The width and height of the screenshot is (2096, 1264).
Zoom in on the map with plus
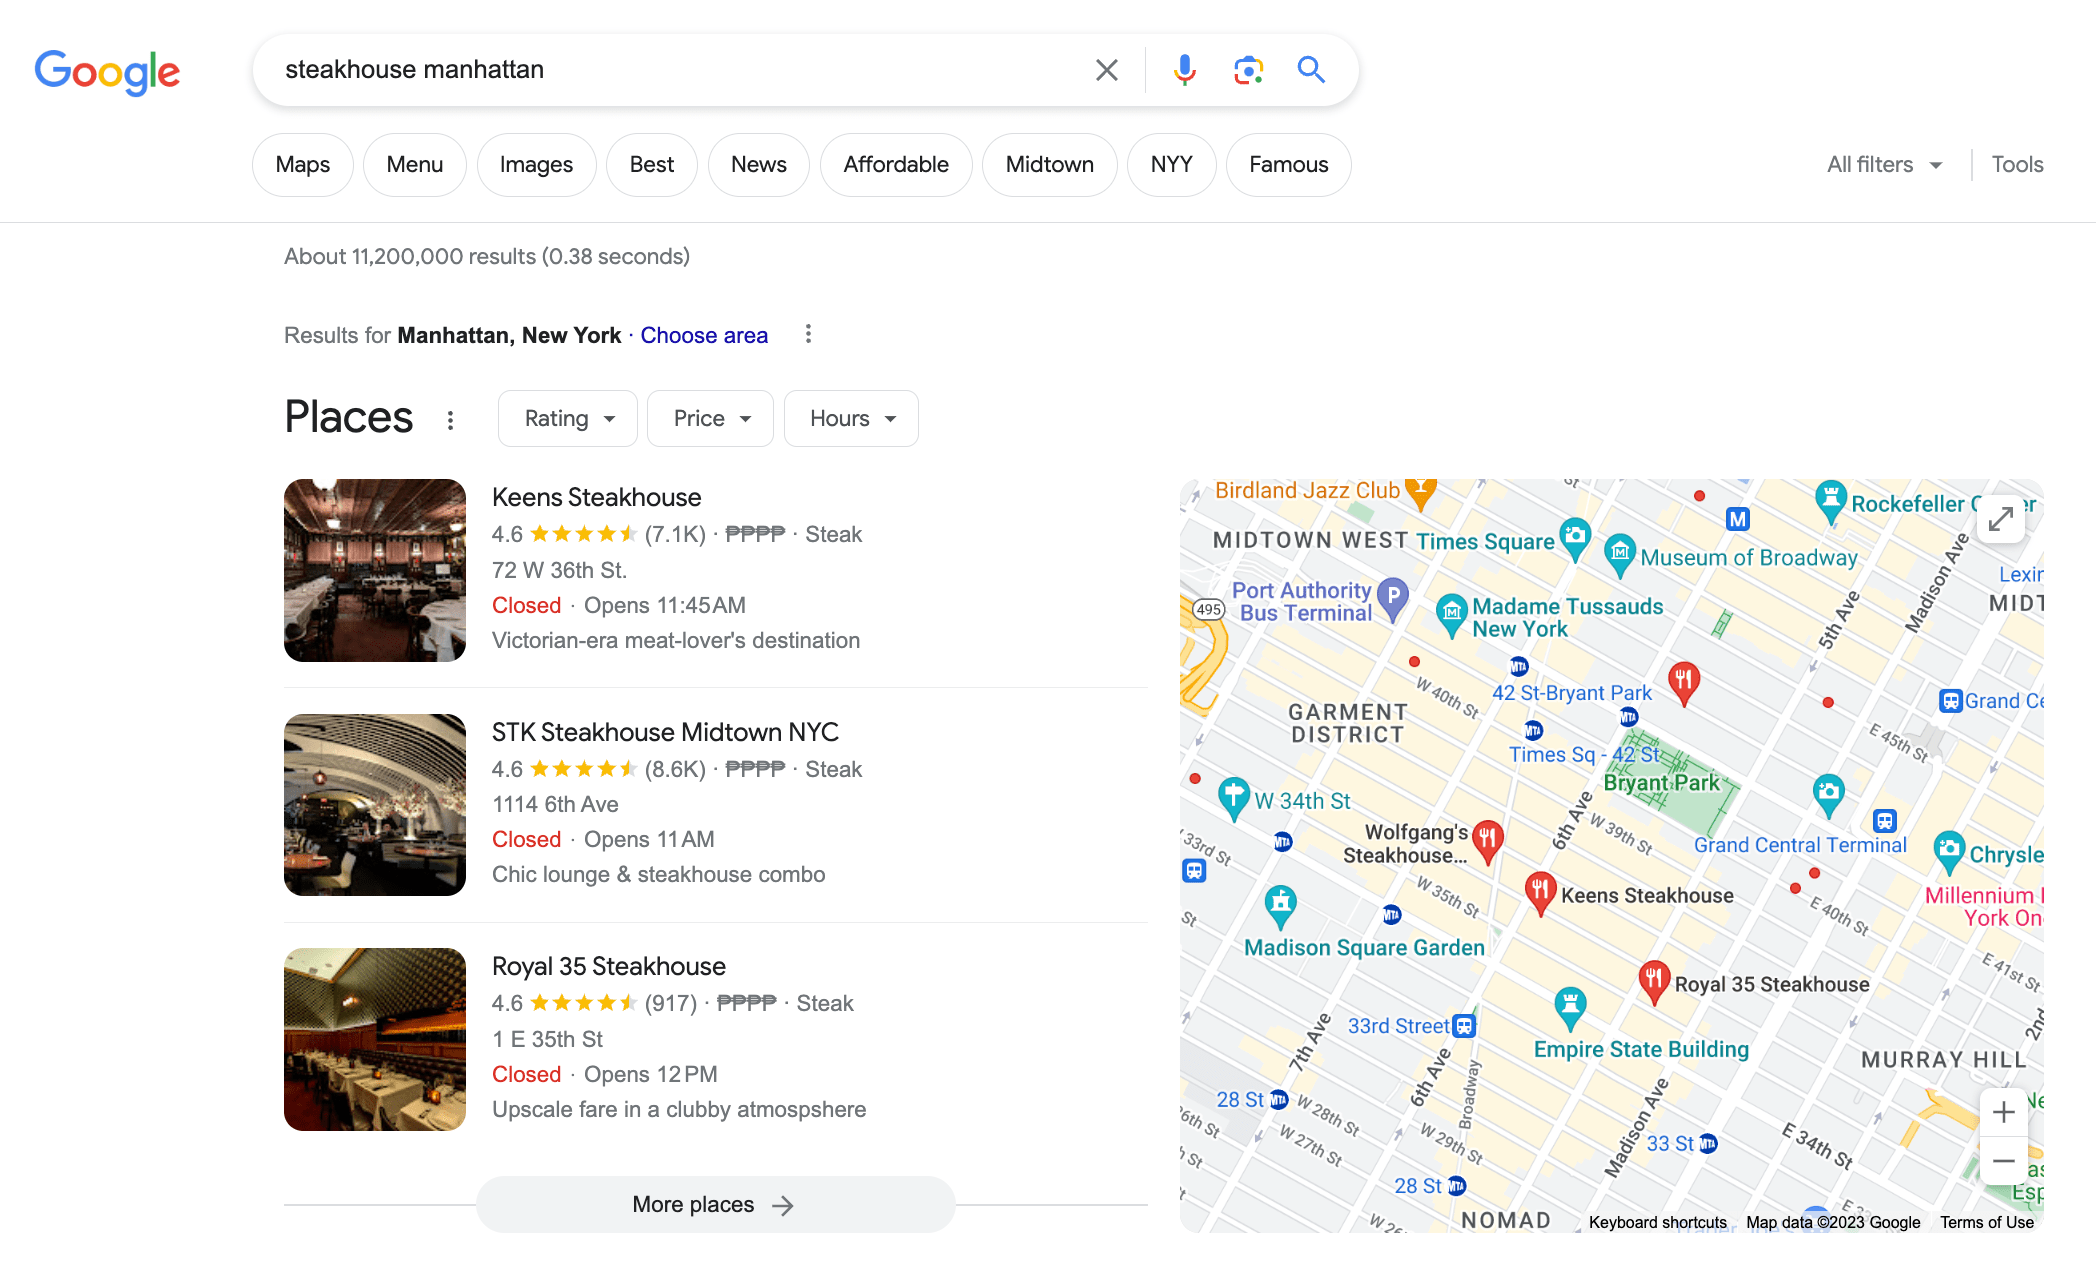[x=2003, y=1112]
